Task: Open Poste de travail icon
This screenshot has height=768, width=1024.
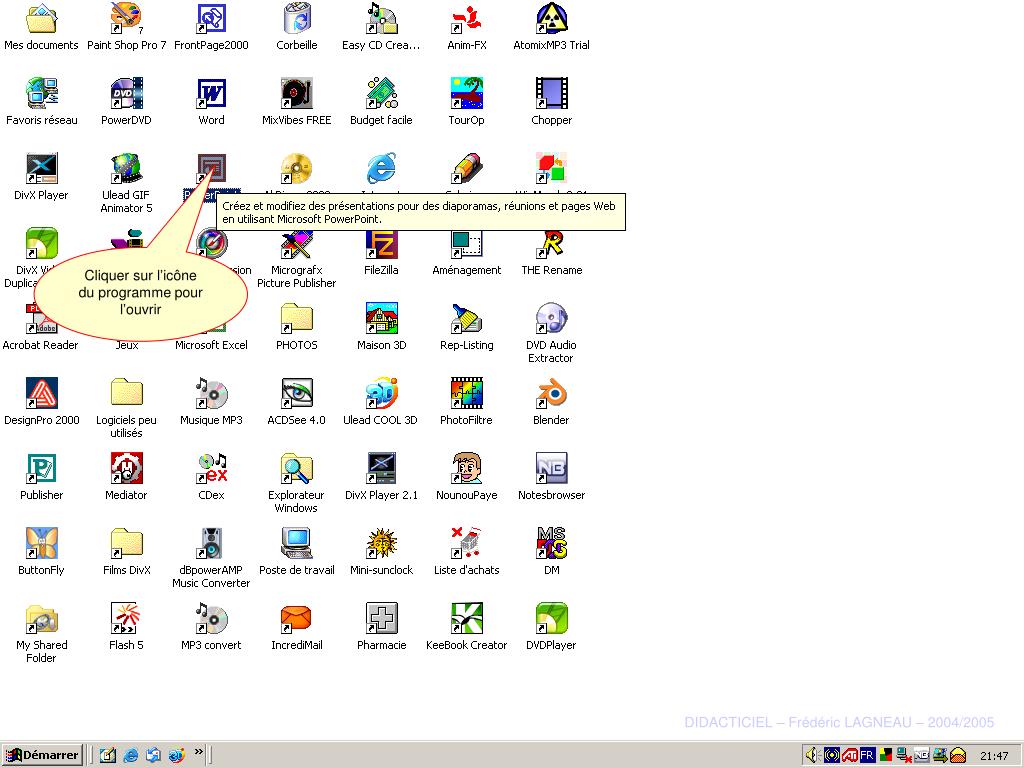Action: pyautogui.click(x=297, y=543)
